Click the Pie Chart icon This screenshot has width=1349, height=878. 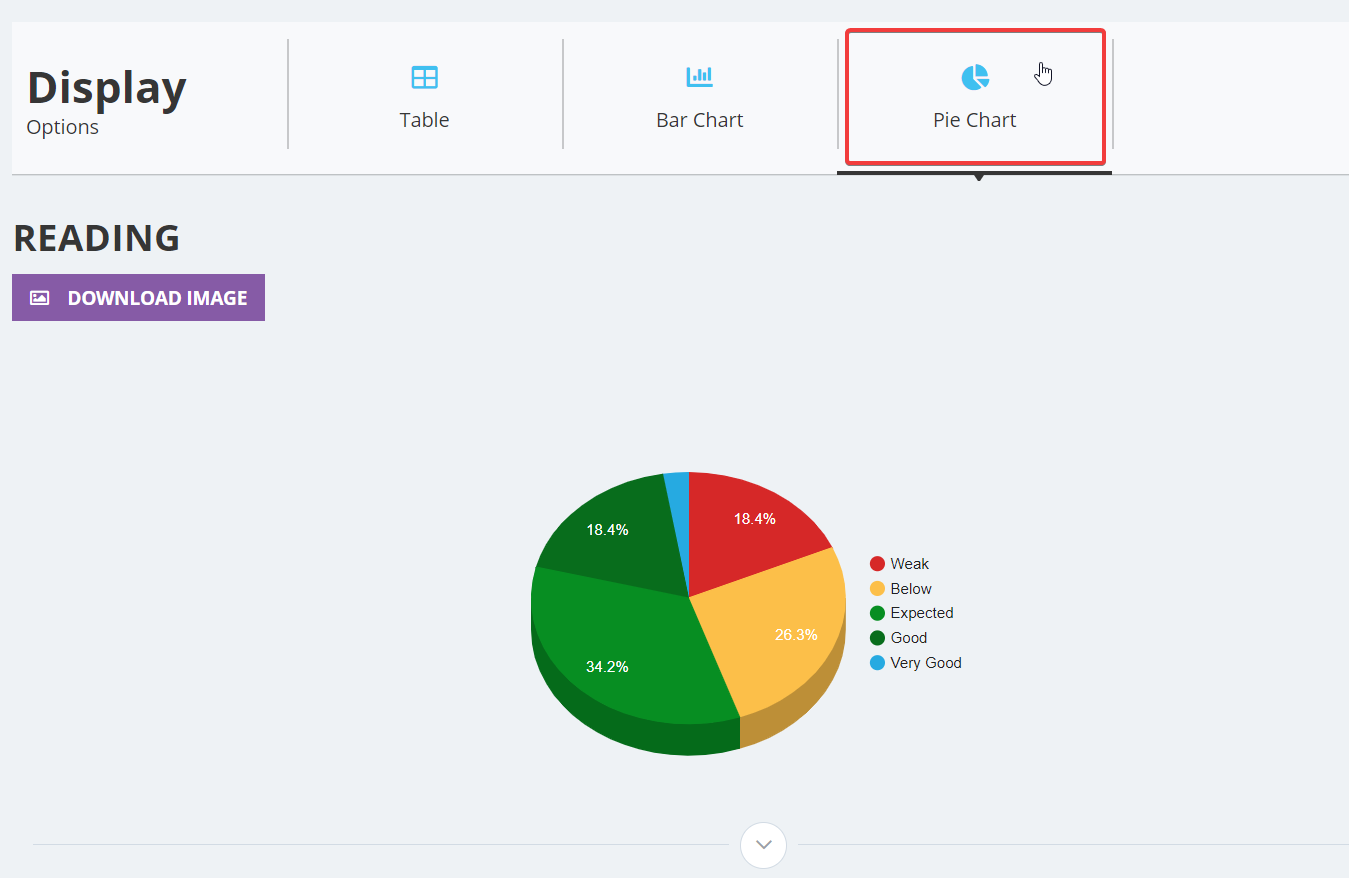[x=975, y=77]
